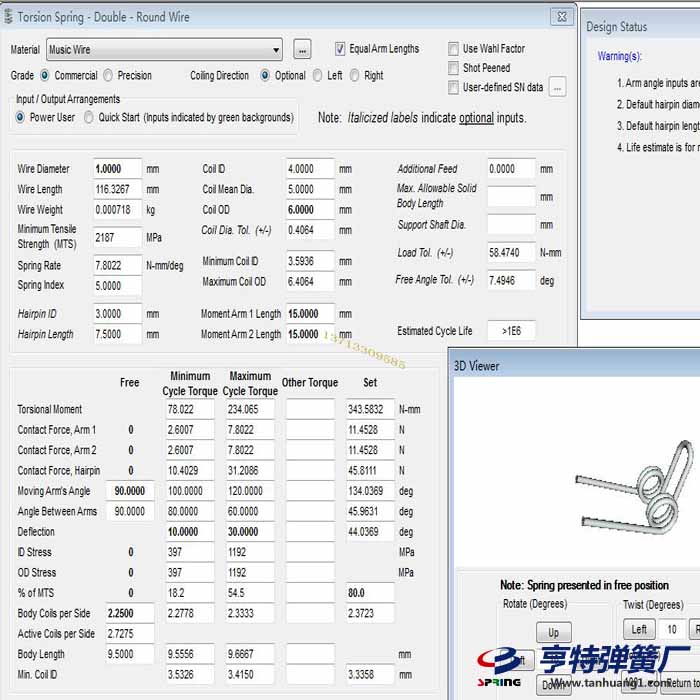The width and height of the screenshot is (700, 700).
Task: Click the Minimum Coil ID field
Action: tap(310, 261)
